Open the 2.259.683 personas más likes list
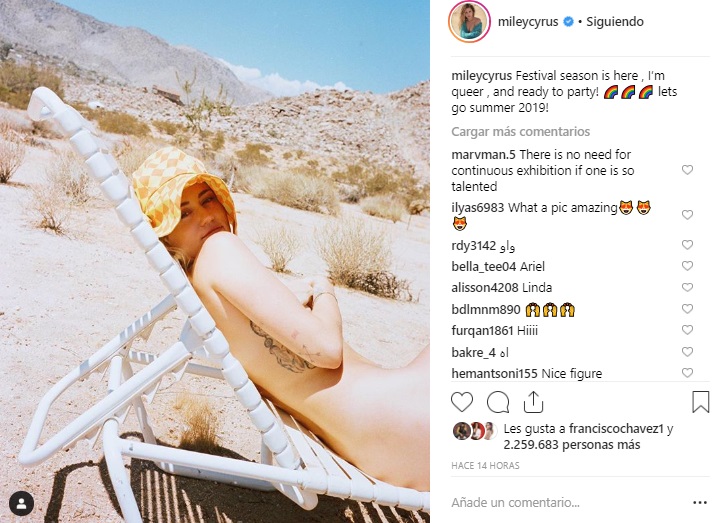This screenshot has height=523, width=713. 572,445
